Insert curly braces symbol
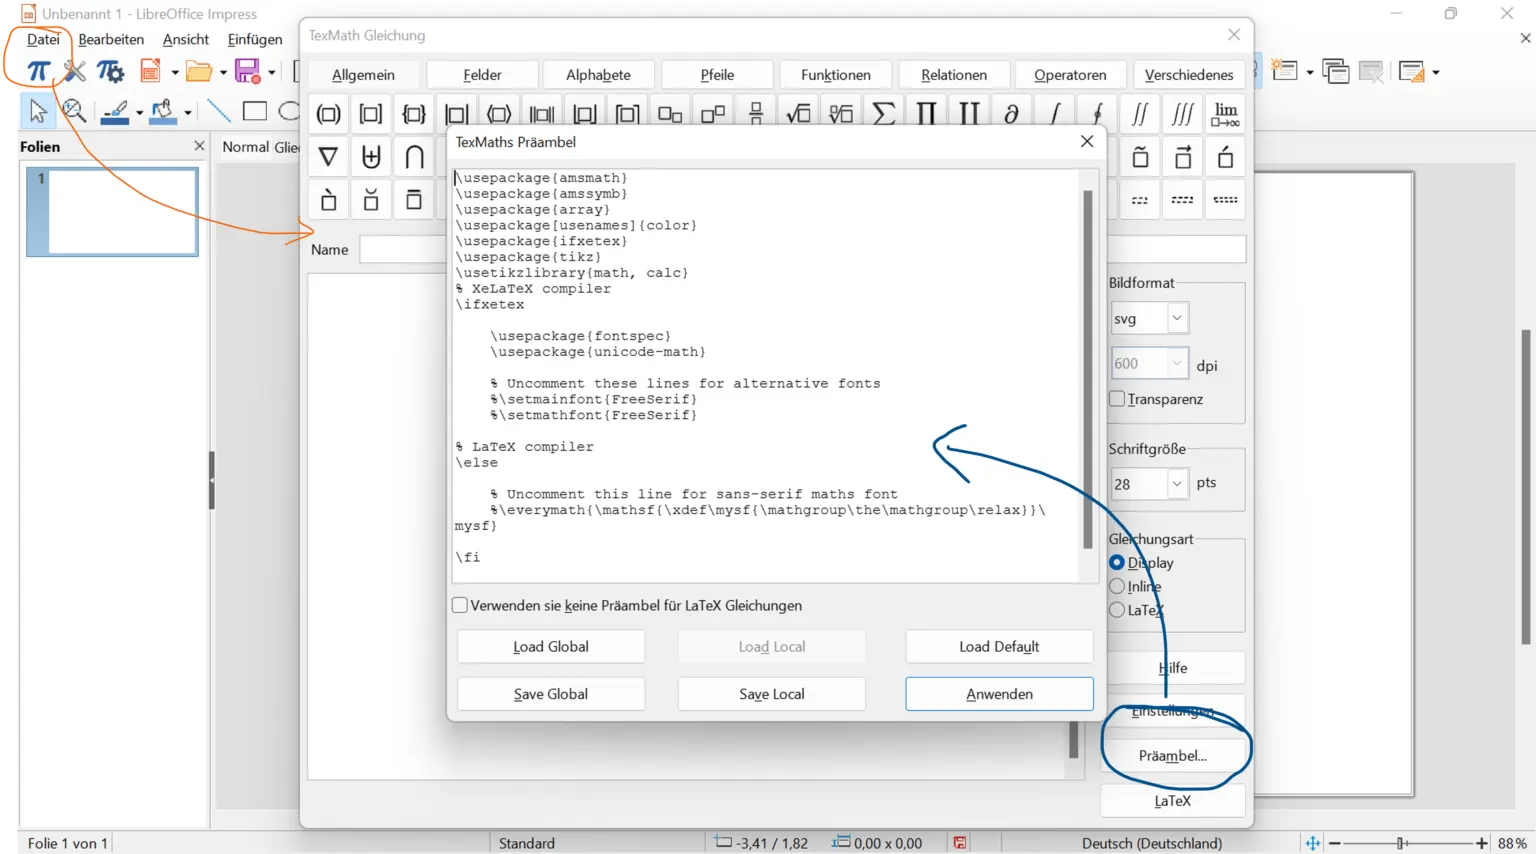This screenshot has height=854, width=1536. click(x=414, y=114)
